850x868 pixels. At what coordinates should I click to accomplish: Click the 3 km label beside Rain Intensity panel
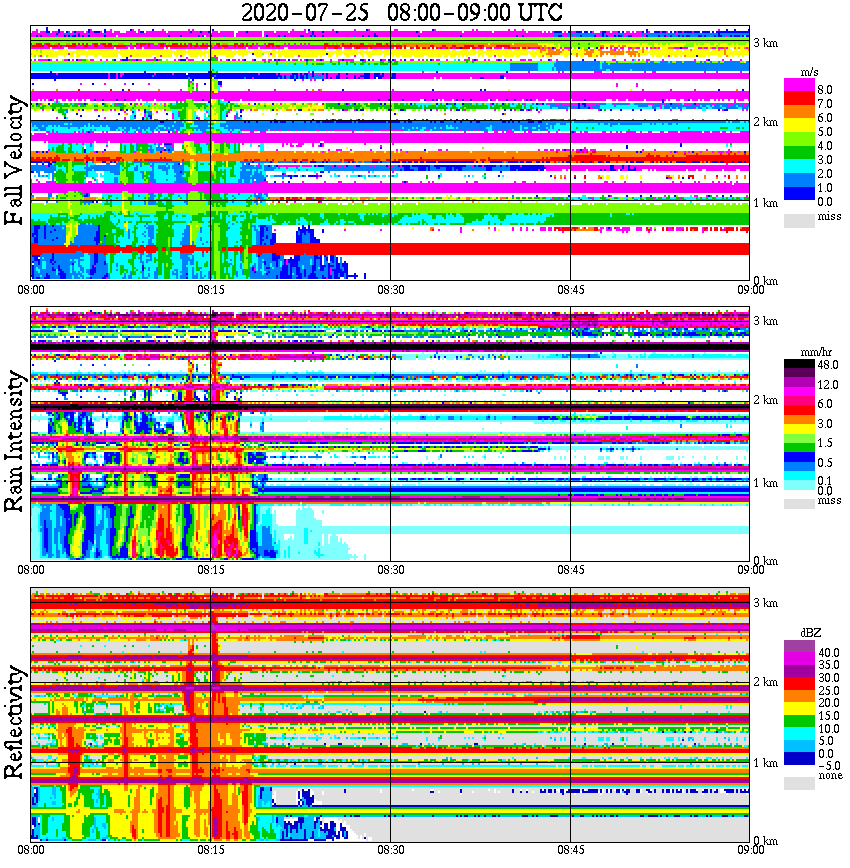click(766, 321)
